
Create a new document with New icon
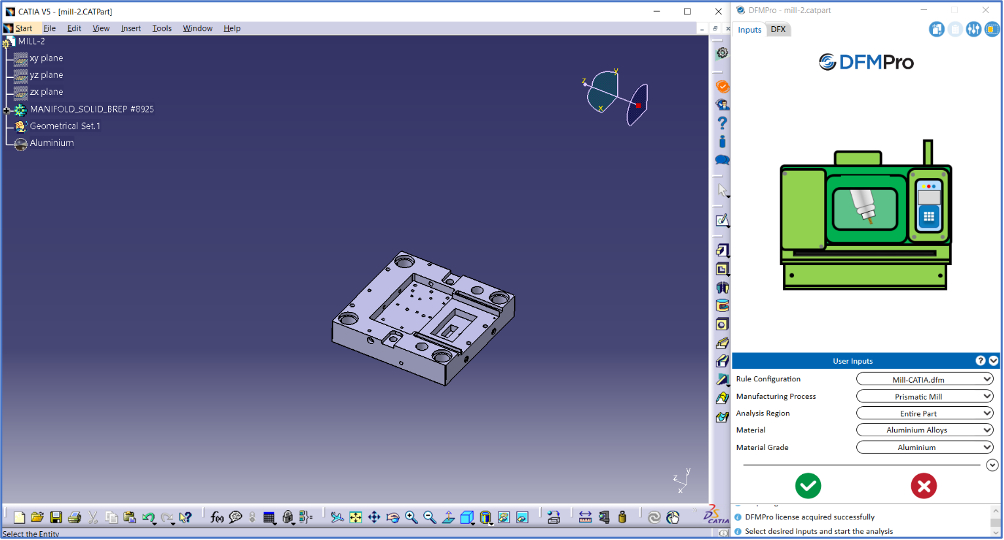[19, 518]
